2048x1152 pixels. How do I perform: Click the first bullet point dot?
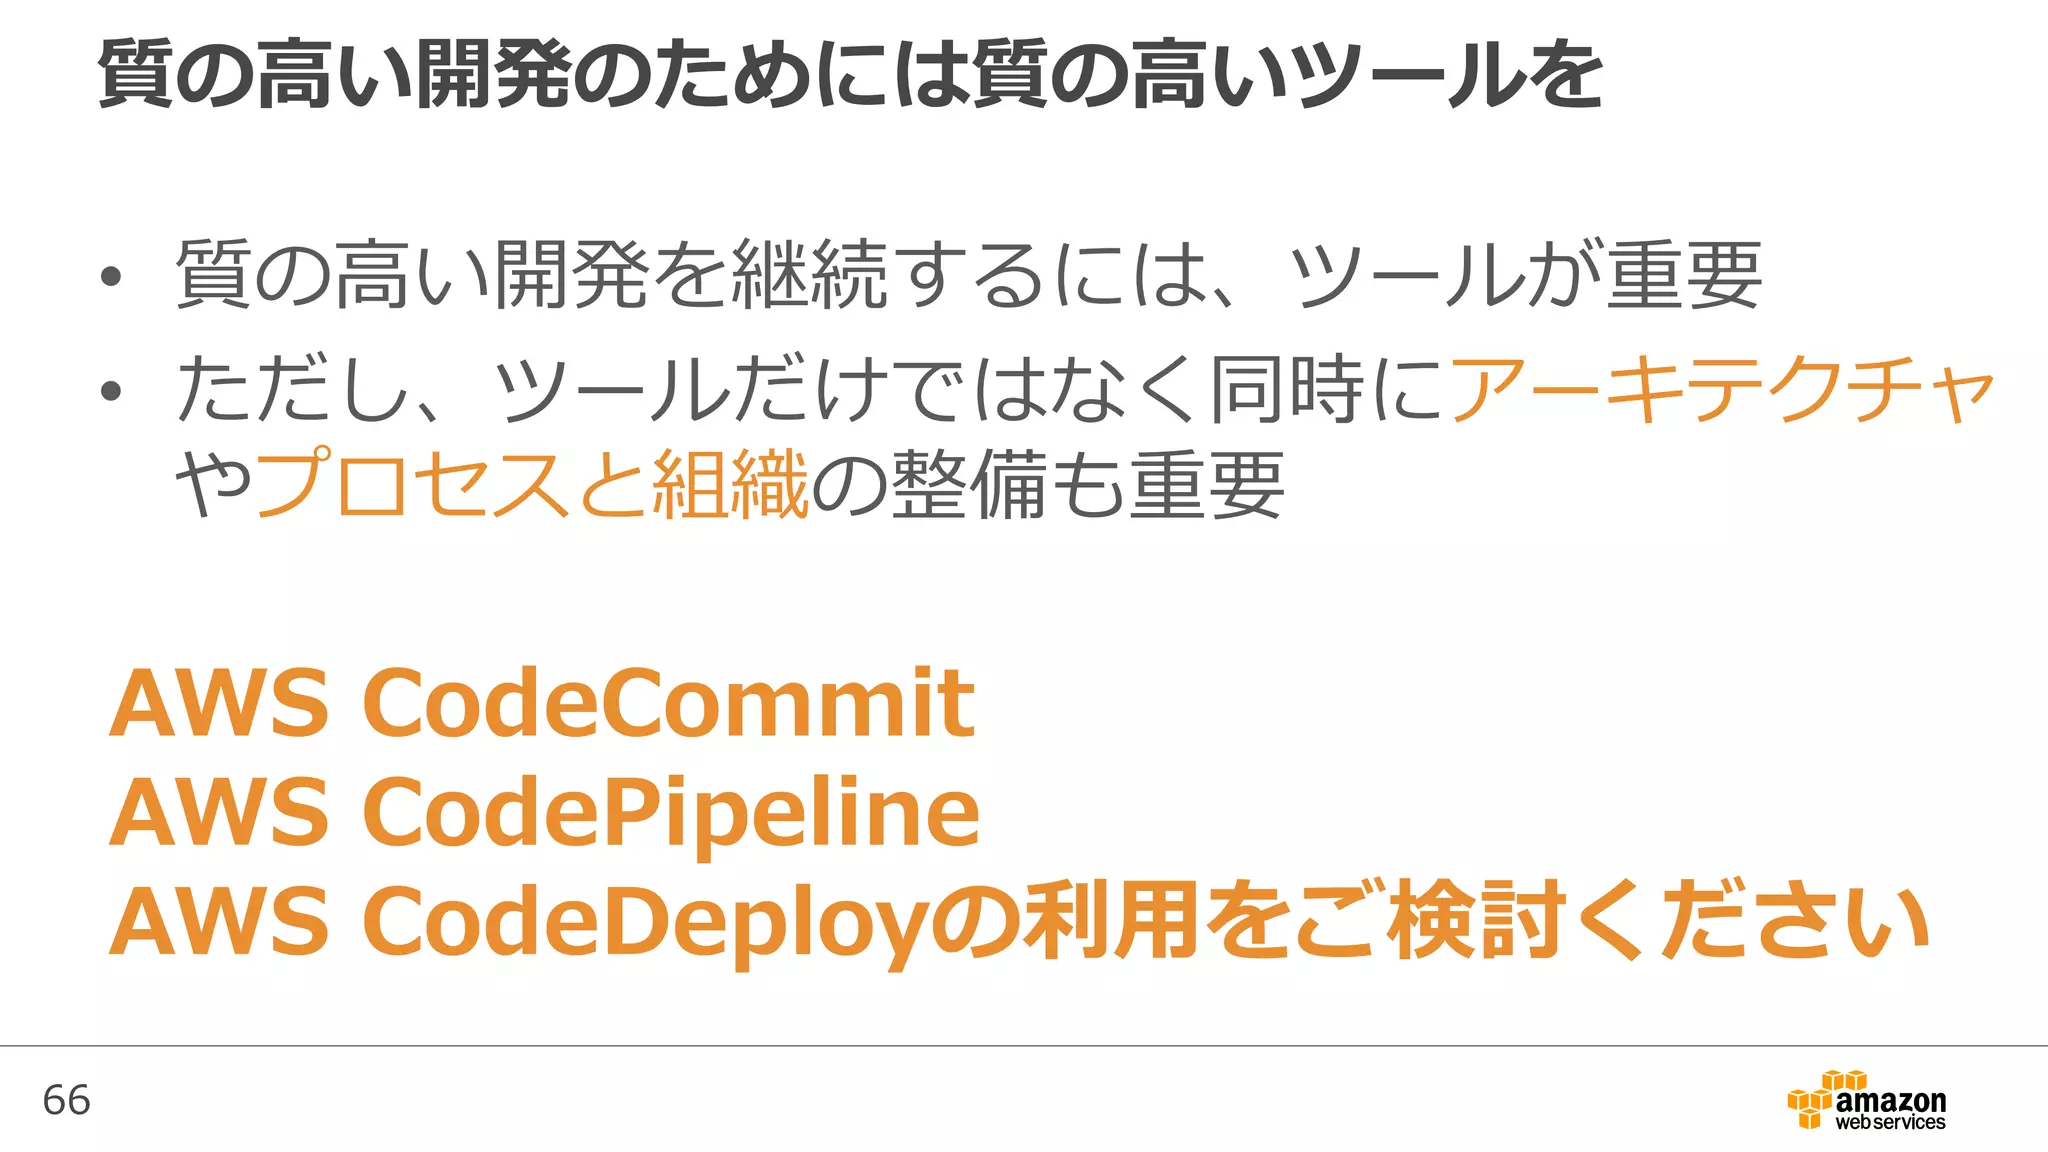pyautogui.click(x=110, y=277)
